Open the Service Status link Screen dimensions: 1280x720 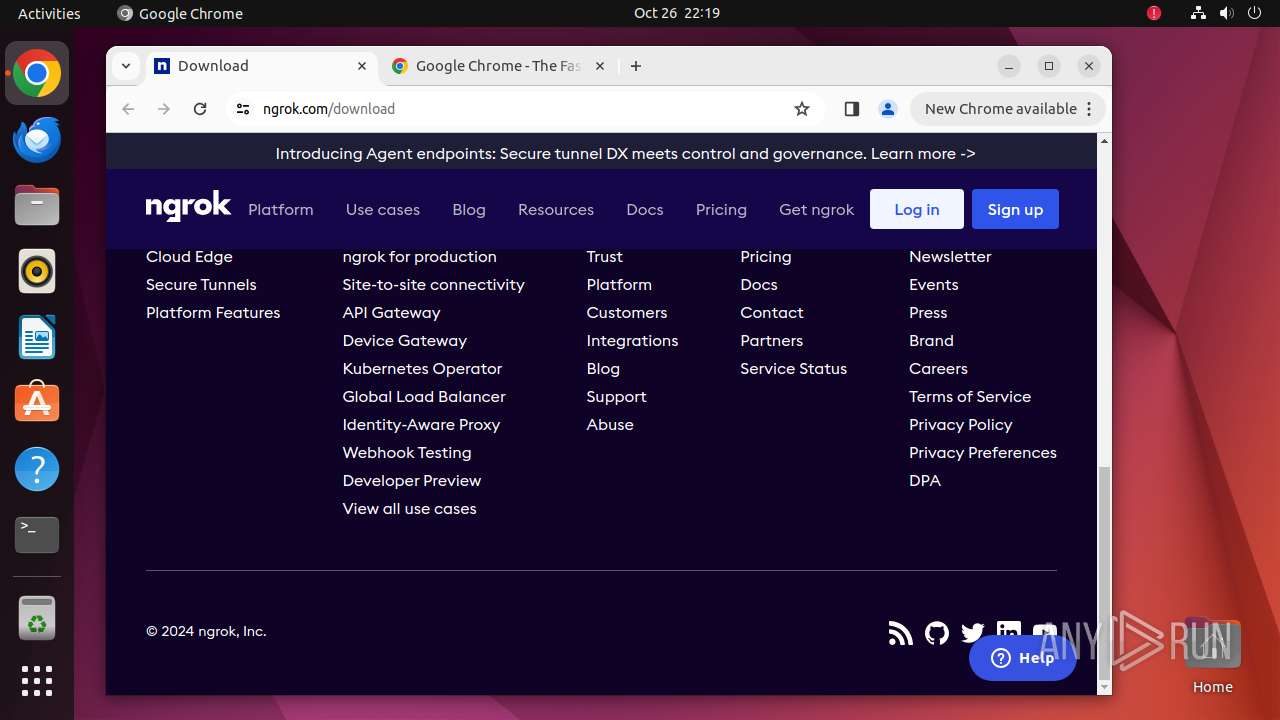(793, 368)
